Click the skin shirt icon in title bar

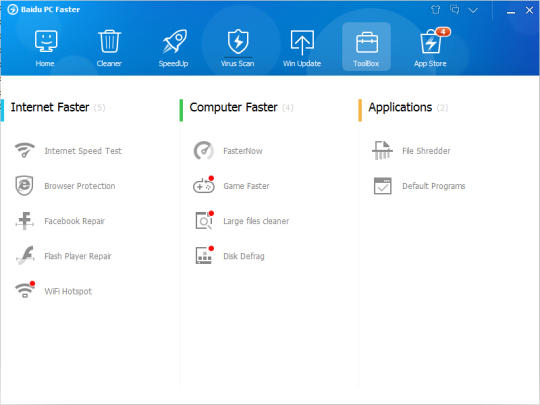click(x=435, y=9)
